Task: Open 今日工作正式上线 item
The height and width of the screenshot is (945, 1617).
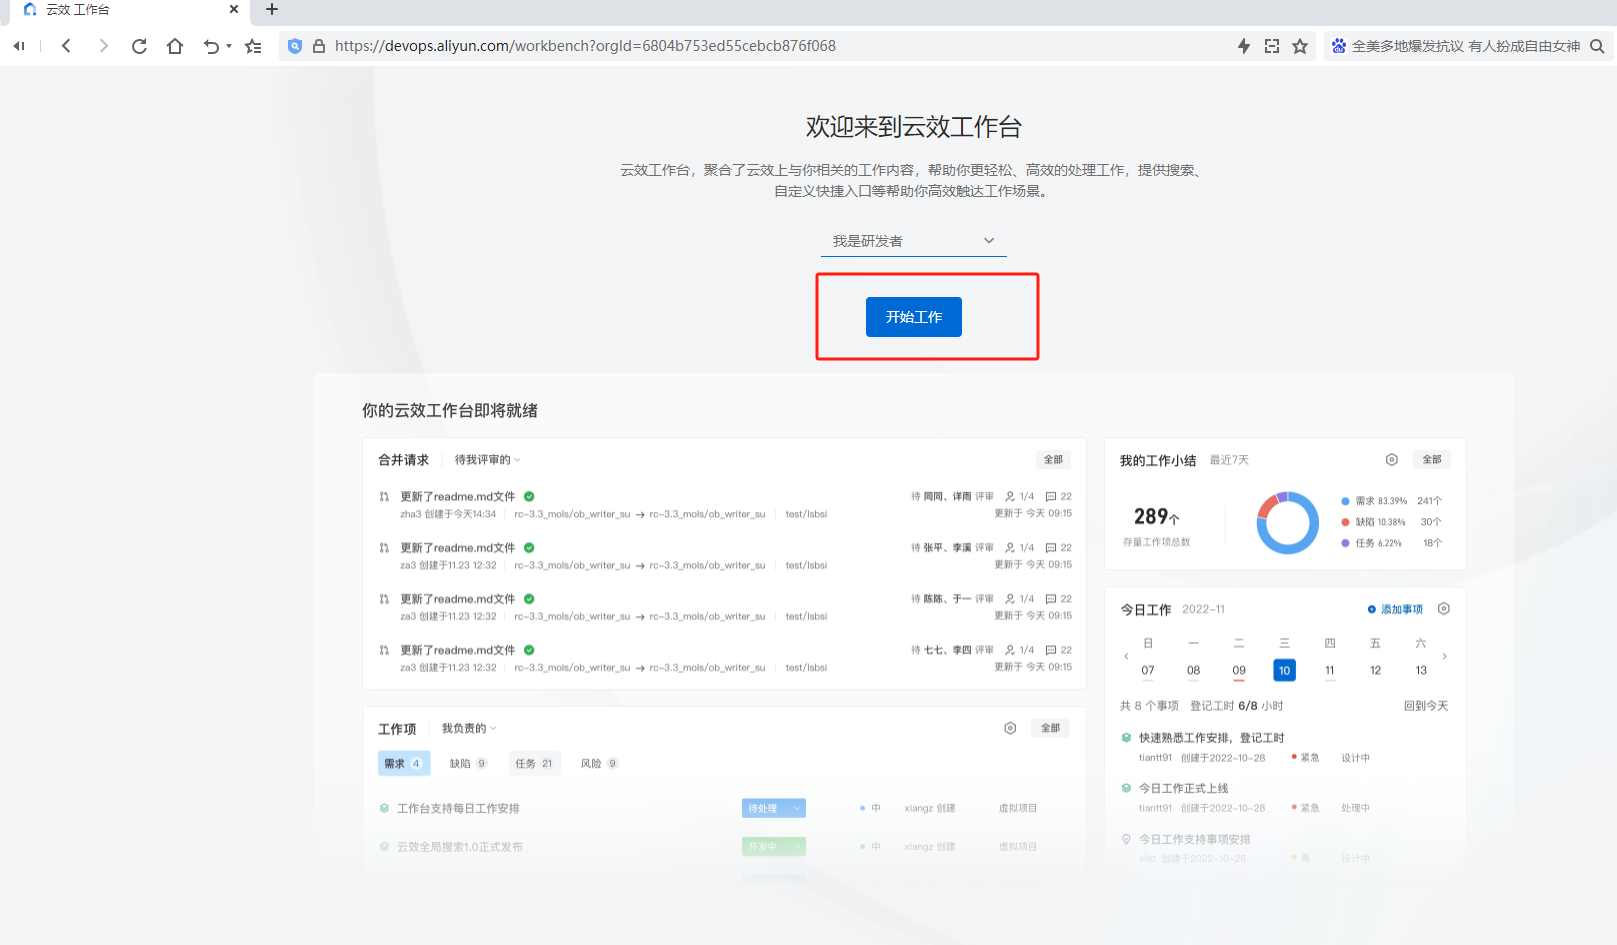Action: pos(1183,788)
